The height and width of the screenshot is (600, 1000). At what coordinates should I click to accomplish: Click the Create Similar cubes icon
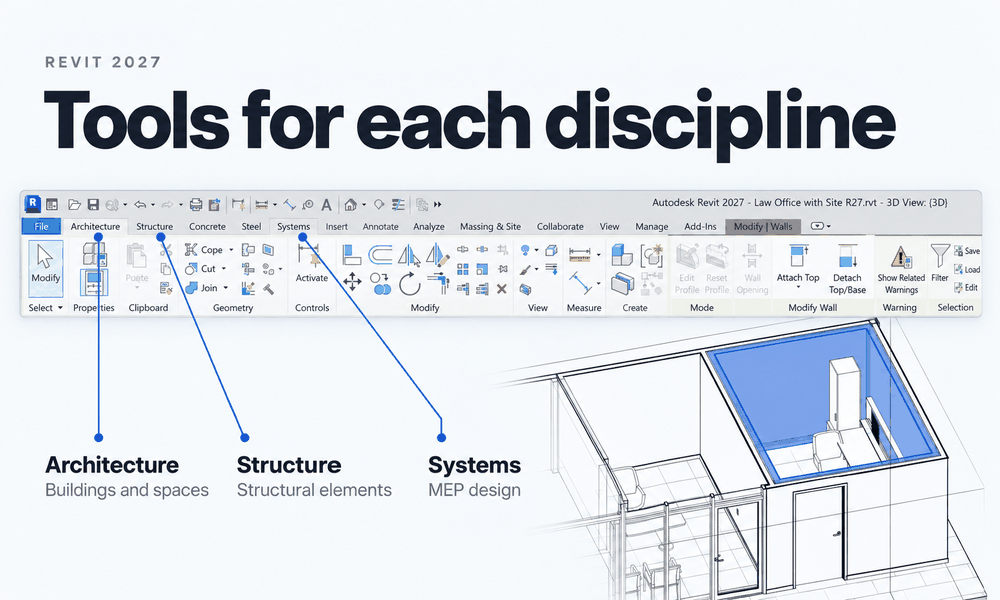coord(622,254)
